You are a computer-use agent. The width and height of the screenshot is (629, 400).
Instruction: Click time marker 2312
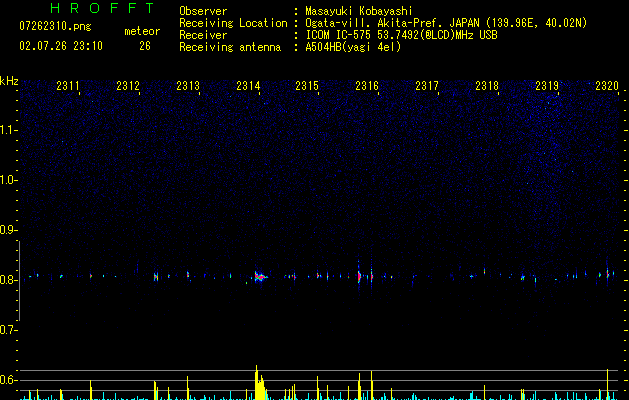pyautogui.click(x=128, y=85)
